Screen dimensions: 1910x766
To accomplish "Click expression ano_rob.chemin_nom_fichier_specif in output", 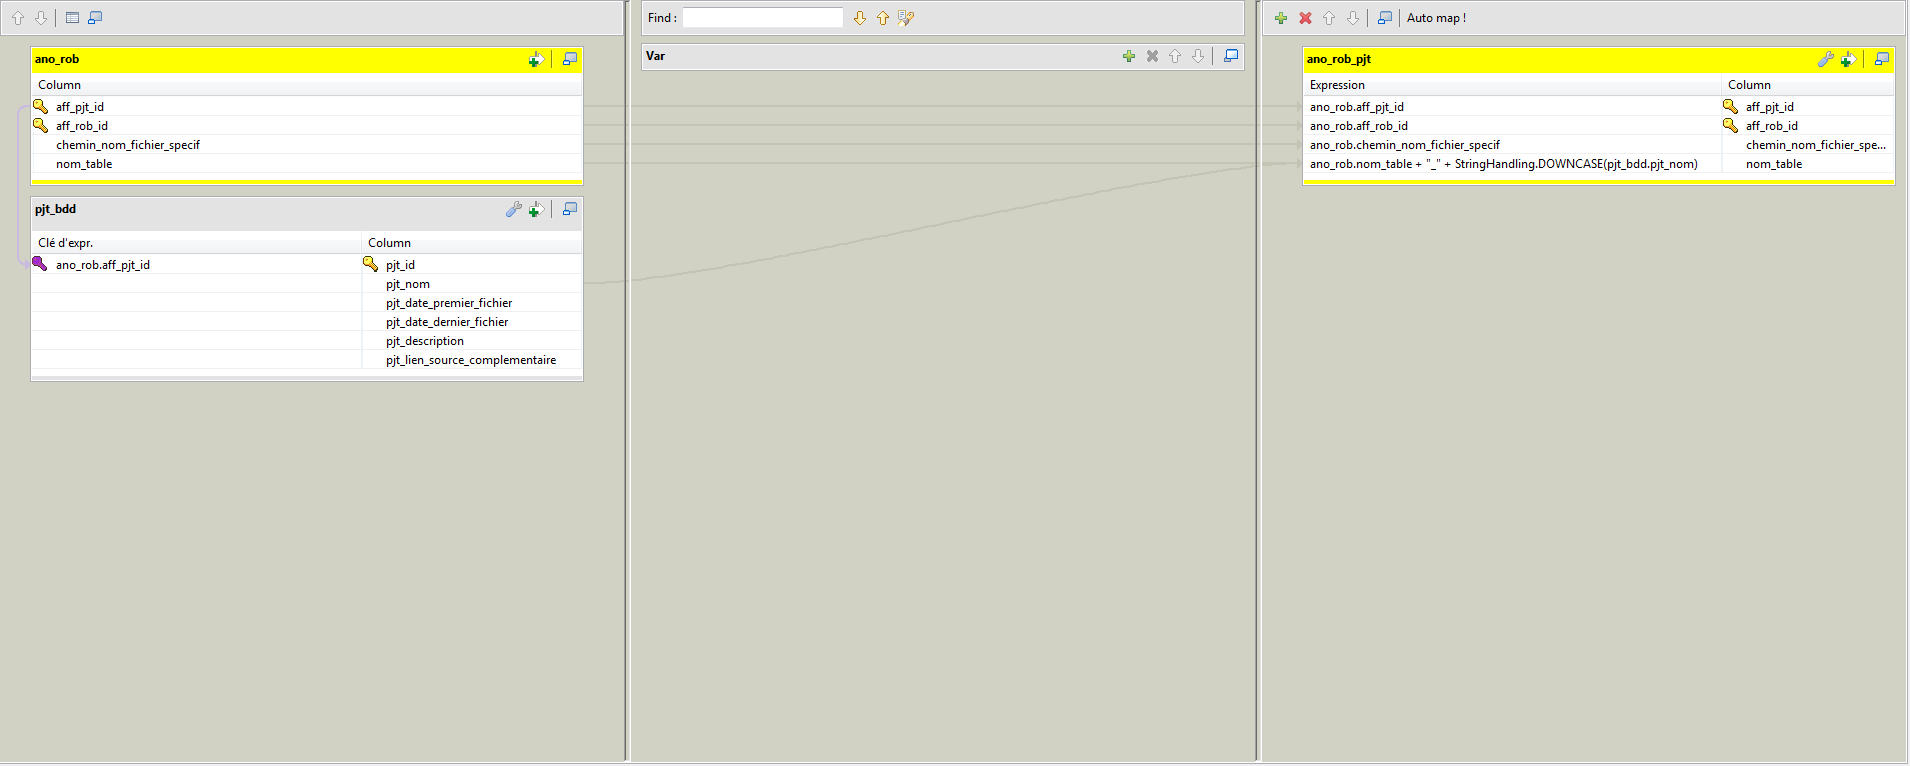I will click(x=1512, y=145).
